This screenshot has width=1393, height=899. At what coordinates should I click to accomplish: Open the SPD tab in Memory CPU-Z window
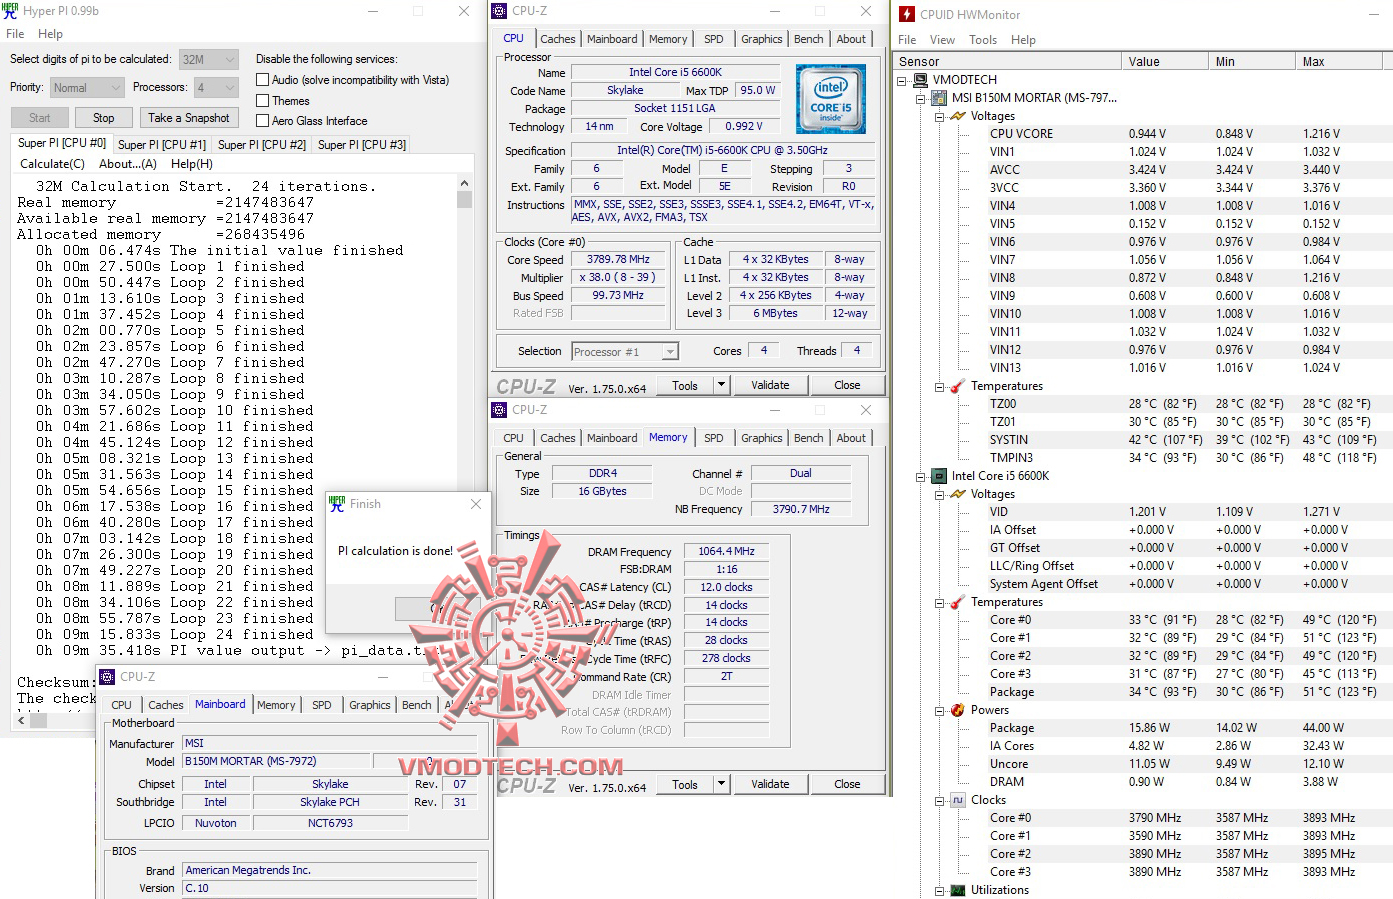point(714,438)
